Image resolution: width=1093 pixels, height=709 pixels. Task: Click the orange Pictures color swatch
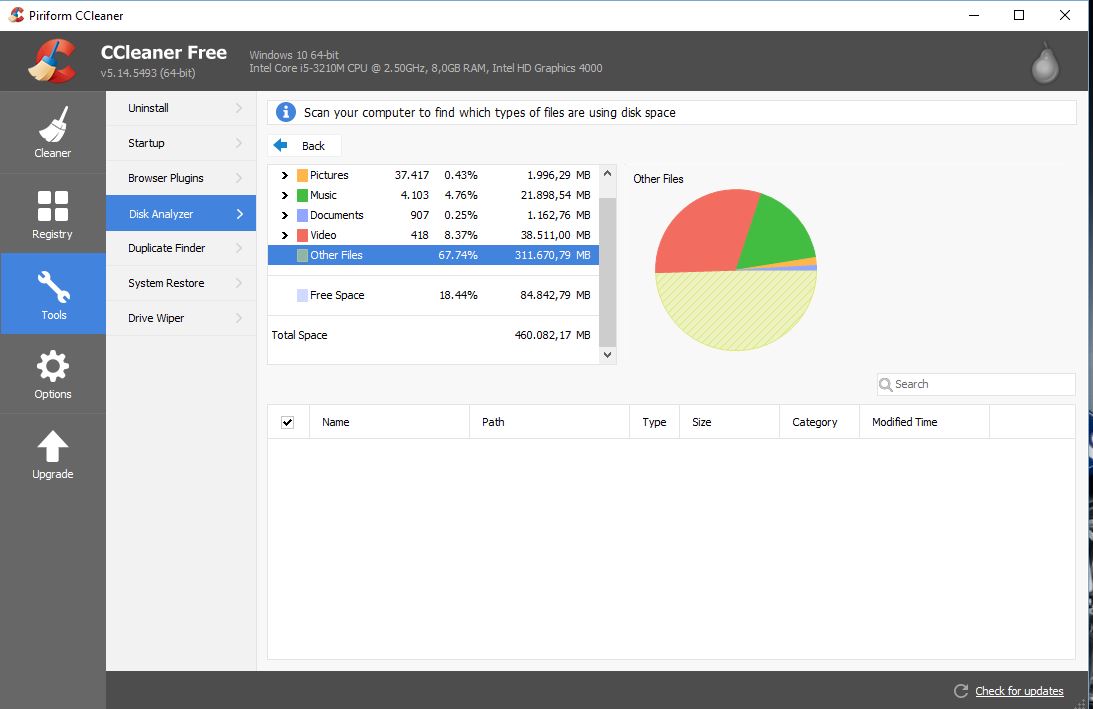(302, 175)
